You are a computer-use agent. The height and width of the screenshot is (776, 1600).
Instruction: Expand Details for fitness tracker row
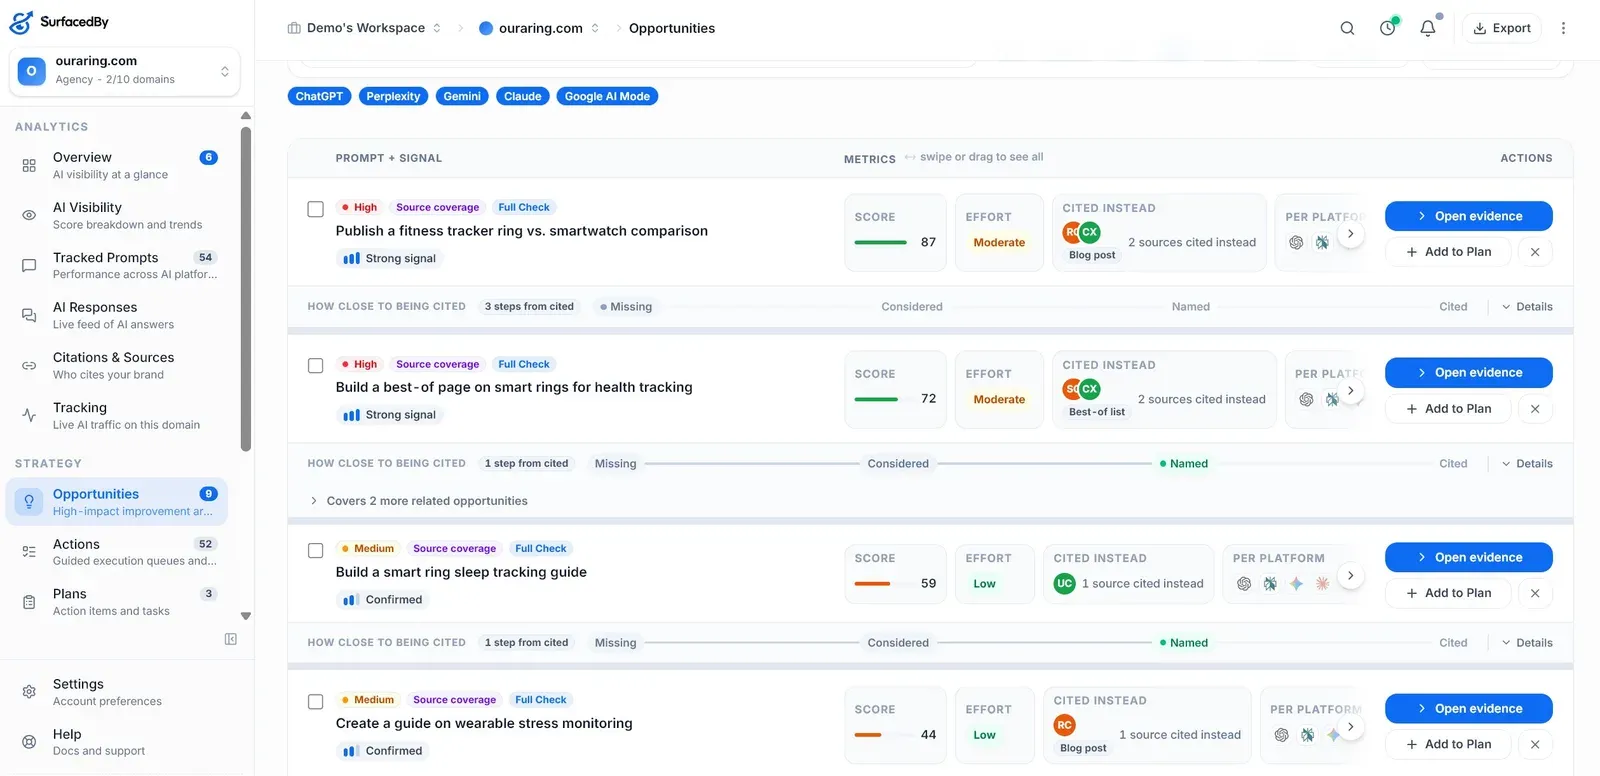click(1527, 307)
